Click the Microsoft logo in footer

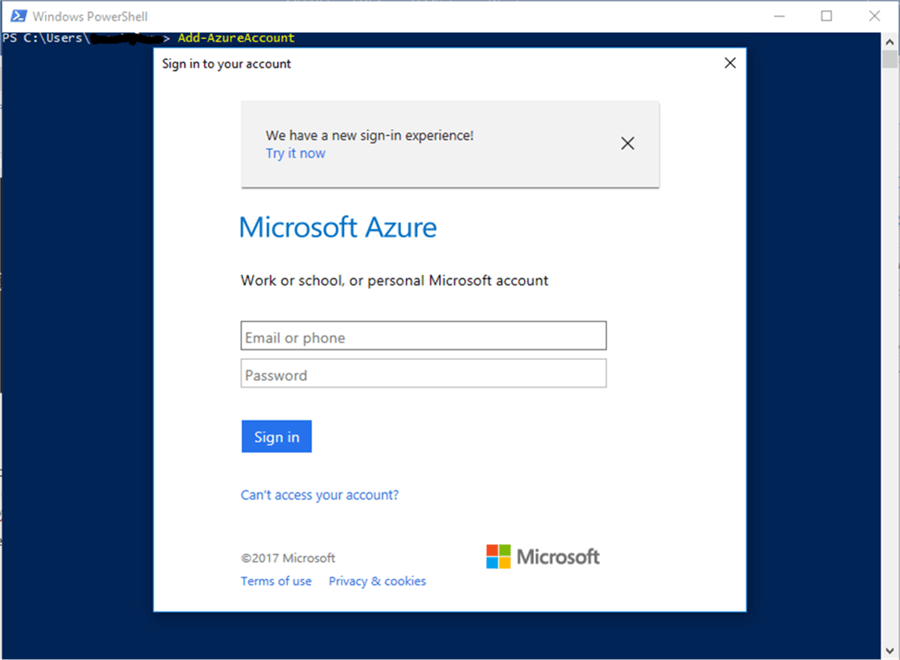[x=542, y=557]
